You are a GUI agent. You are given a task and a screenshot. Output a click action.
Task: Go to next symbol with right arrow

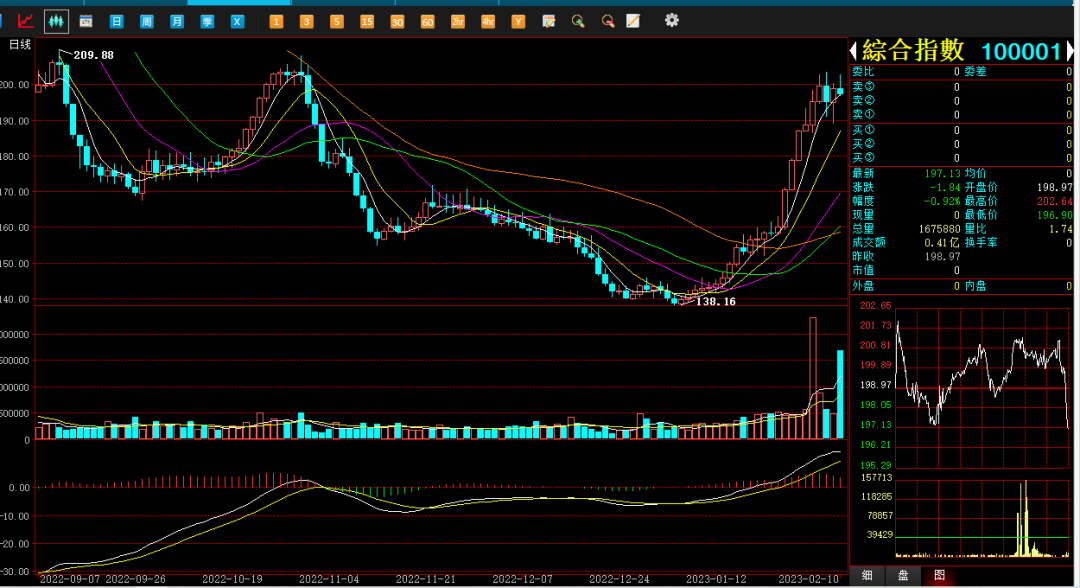click(x=1071, y=50)
